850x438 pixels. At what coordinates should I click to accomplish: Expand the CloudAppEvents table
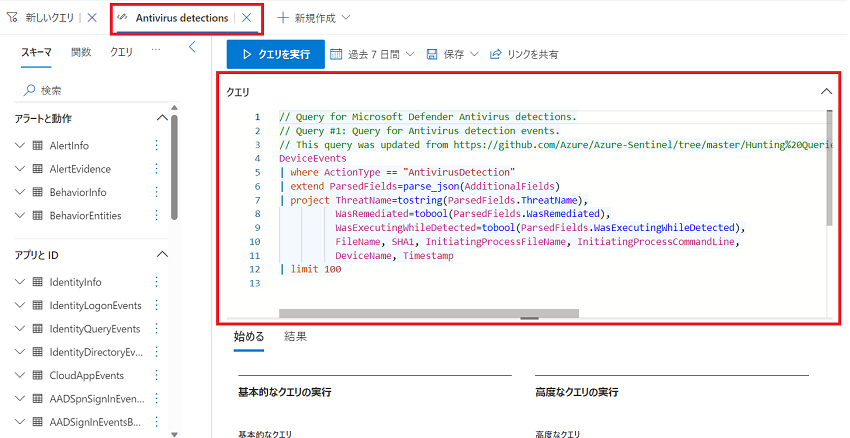coord(21,375)
